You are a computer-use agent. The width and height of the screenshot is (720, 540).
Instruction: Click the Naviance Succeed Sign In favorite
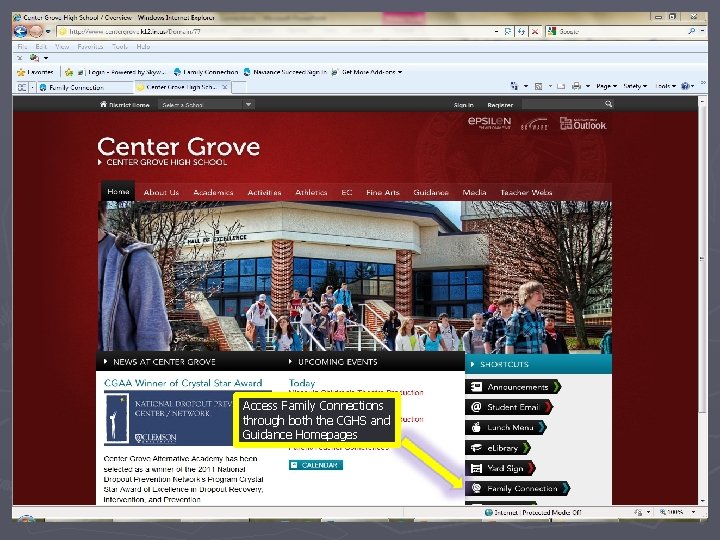pyautogui.click(x=285, y=72)
